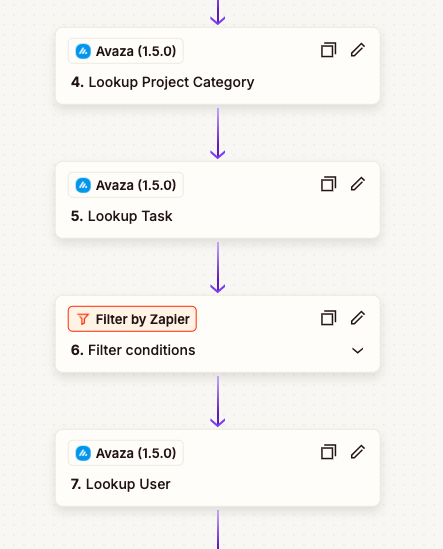
Task: Duplicate the Filter by Zapier step
Action: pos(328,318)
